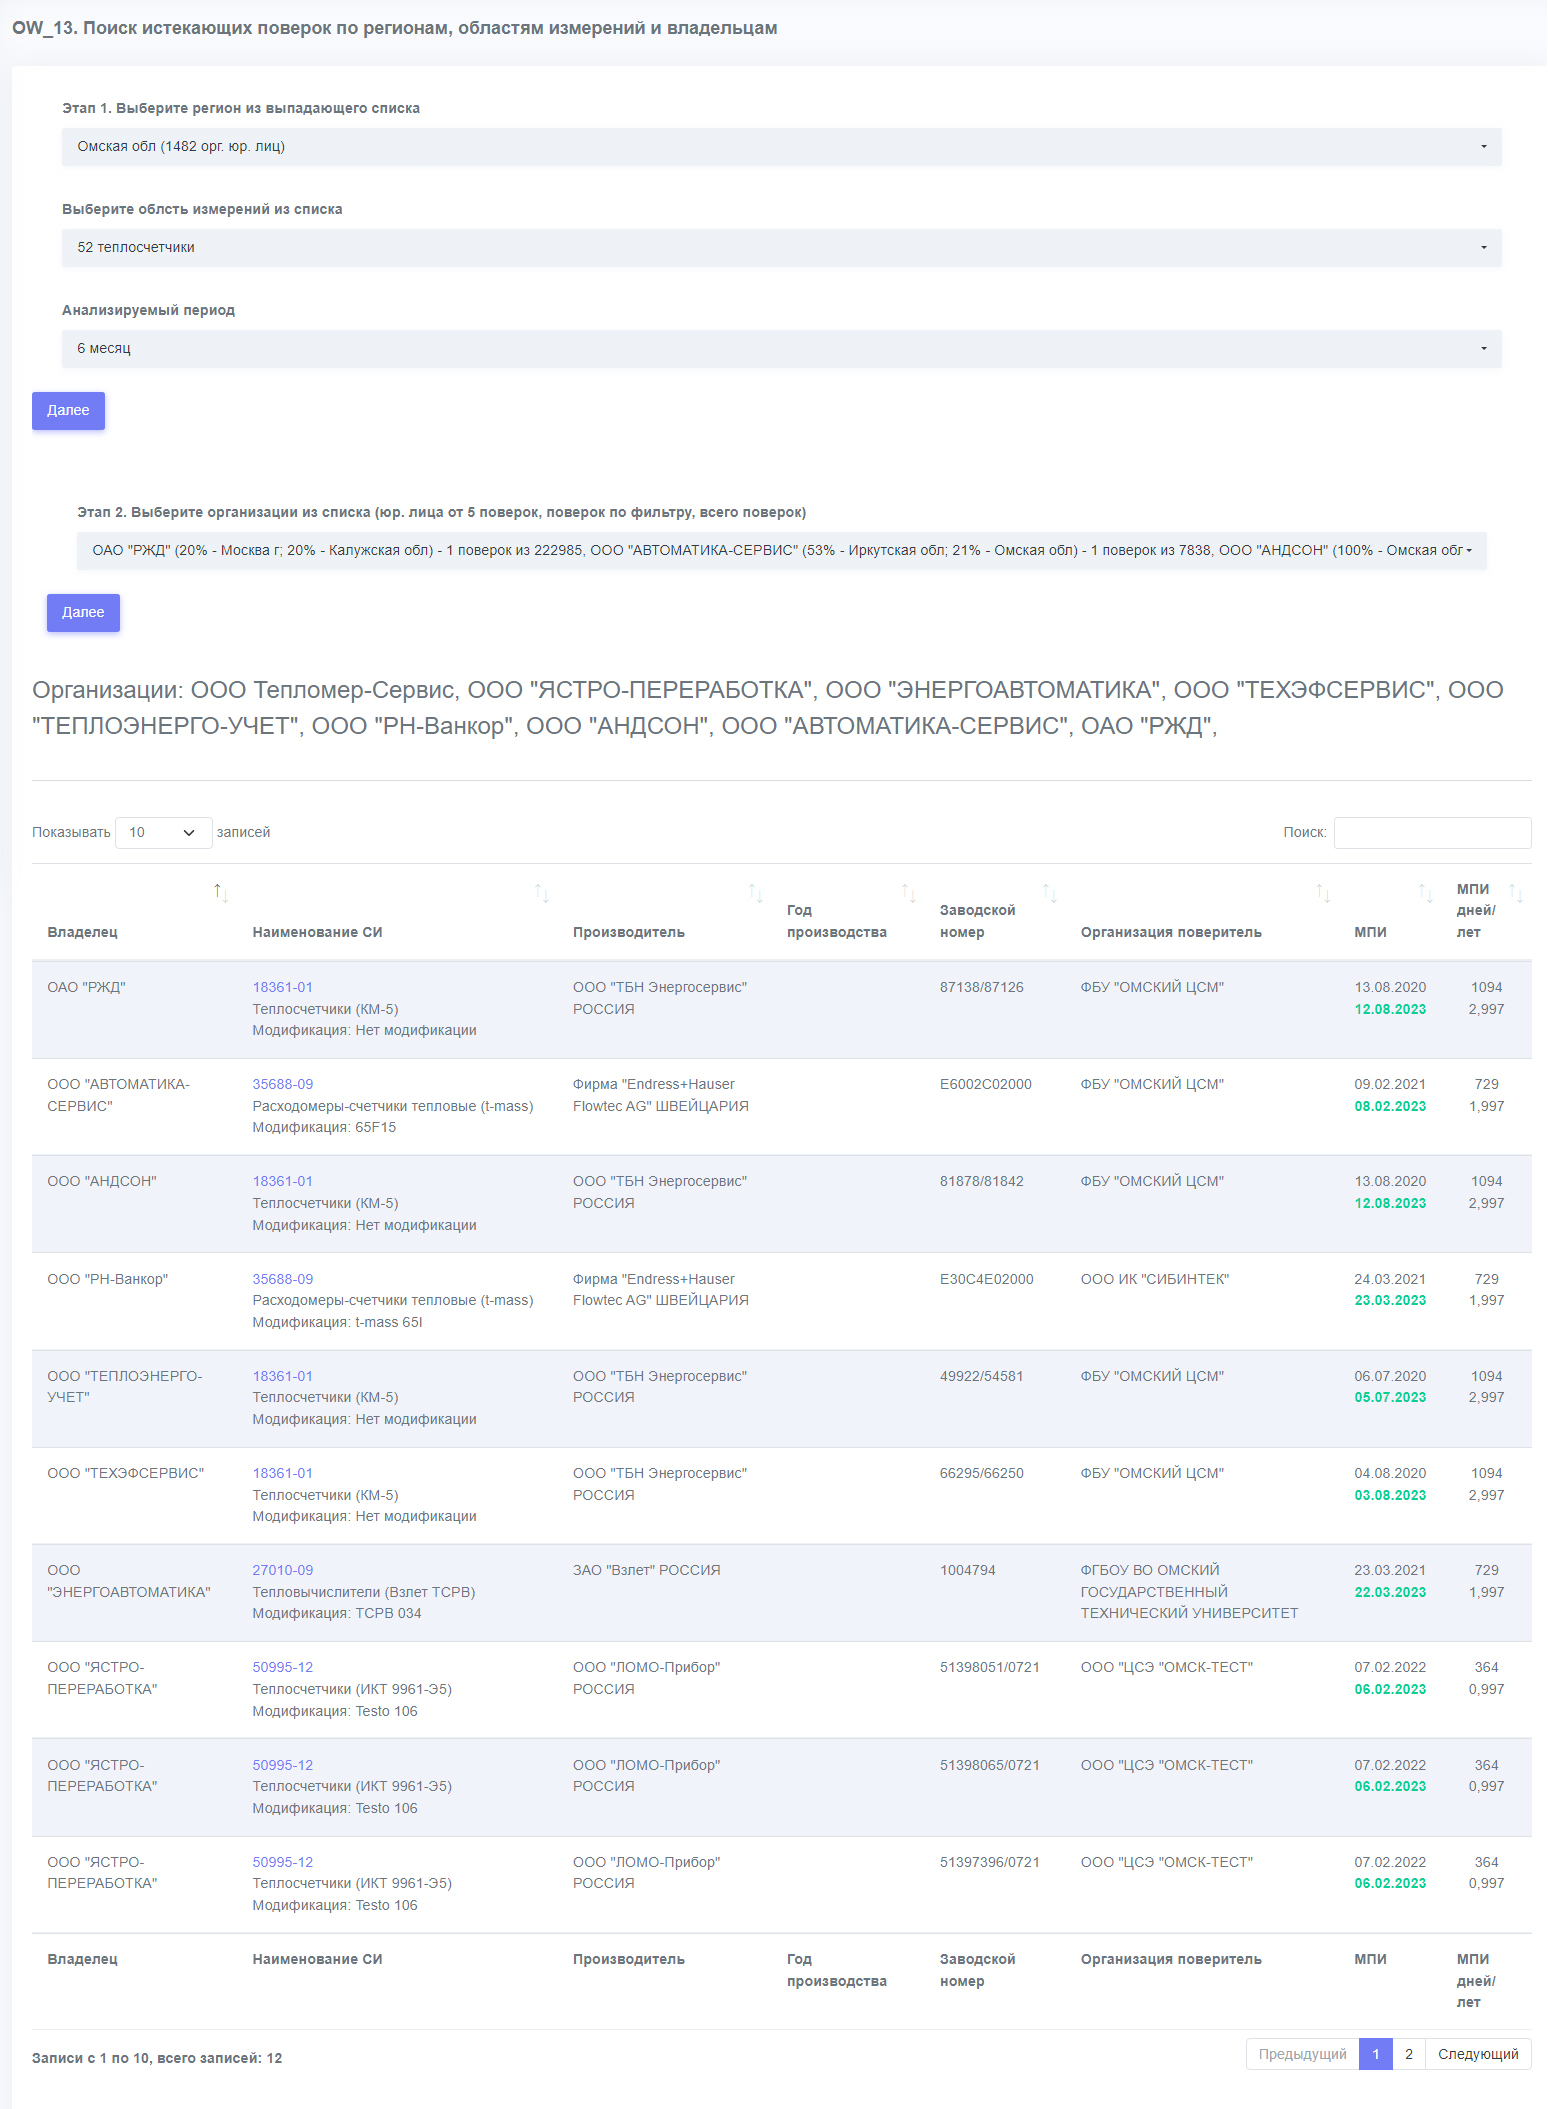Select owner cell ООО "ТЕХЭФСЕРВИС"
Screen dimensions: 1548x2109
point(126,1474)
